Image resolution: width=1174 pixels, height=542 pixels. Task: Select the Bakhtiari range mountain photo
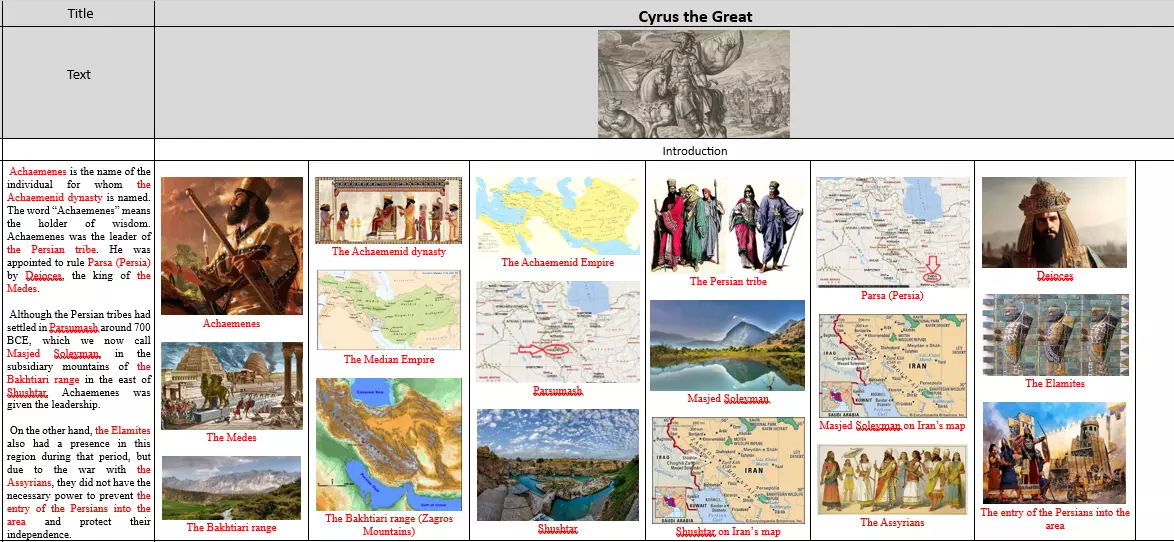pos(231,487)
